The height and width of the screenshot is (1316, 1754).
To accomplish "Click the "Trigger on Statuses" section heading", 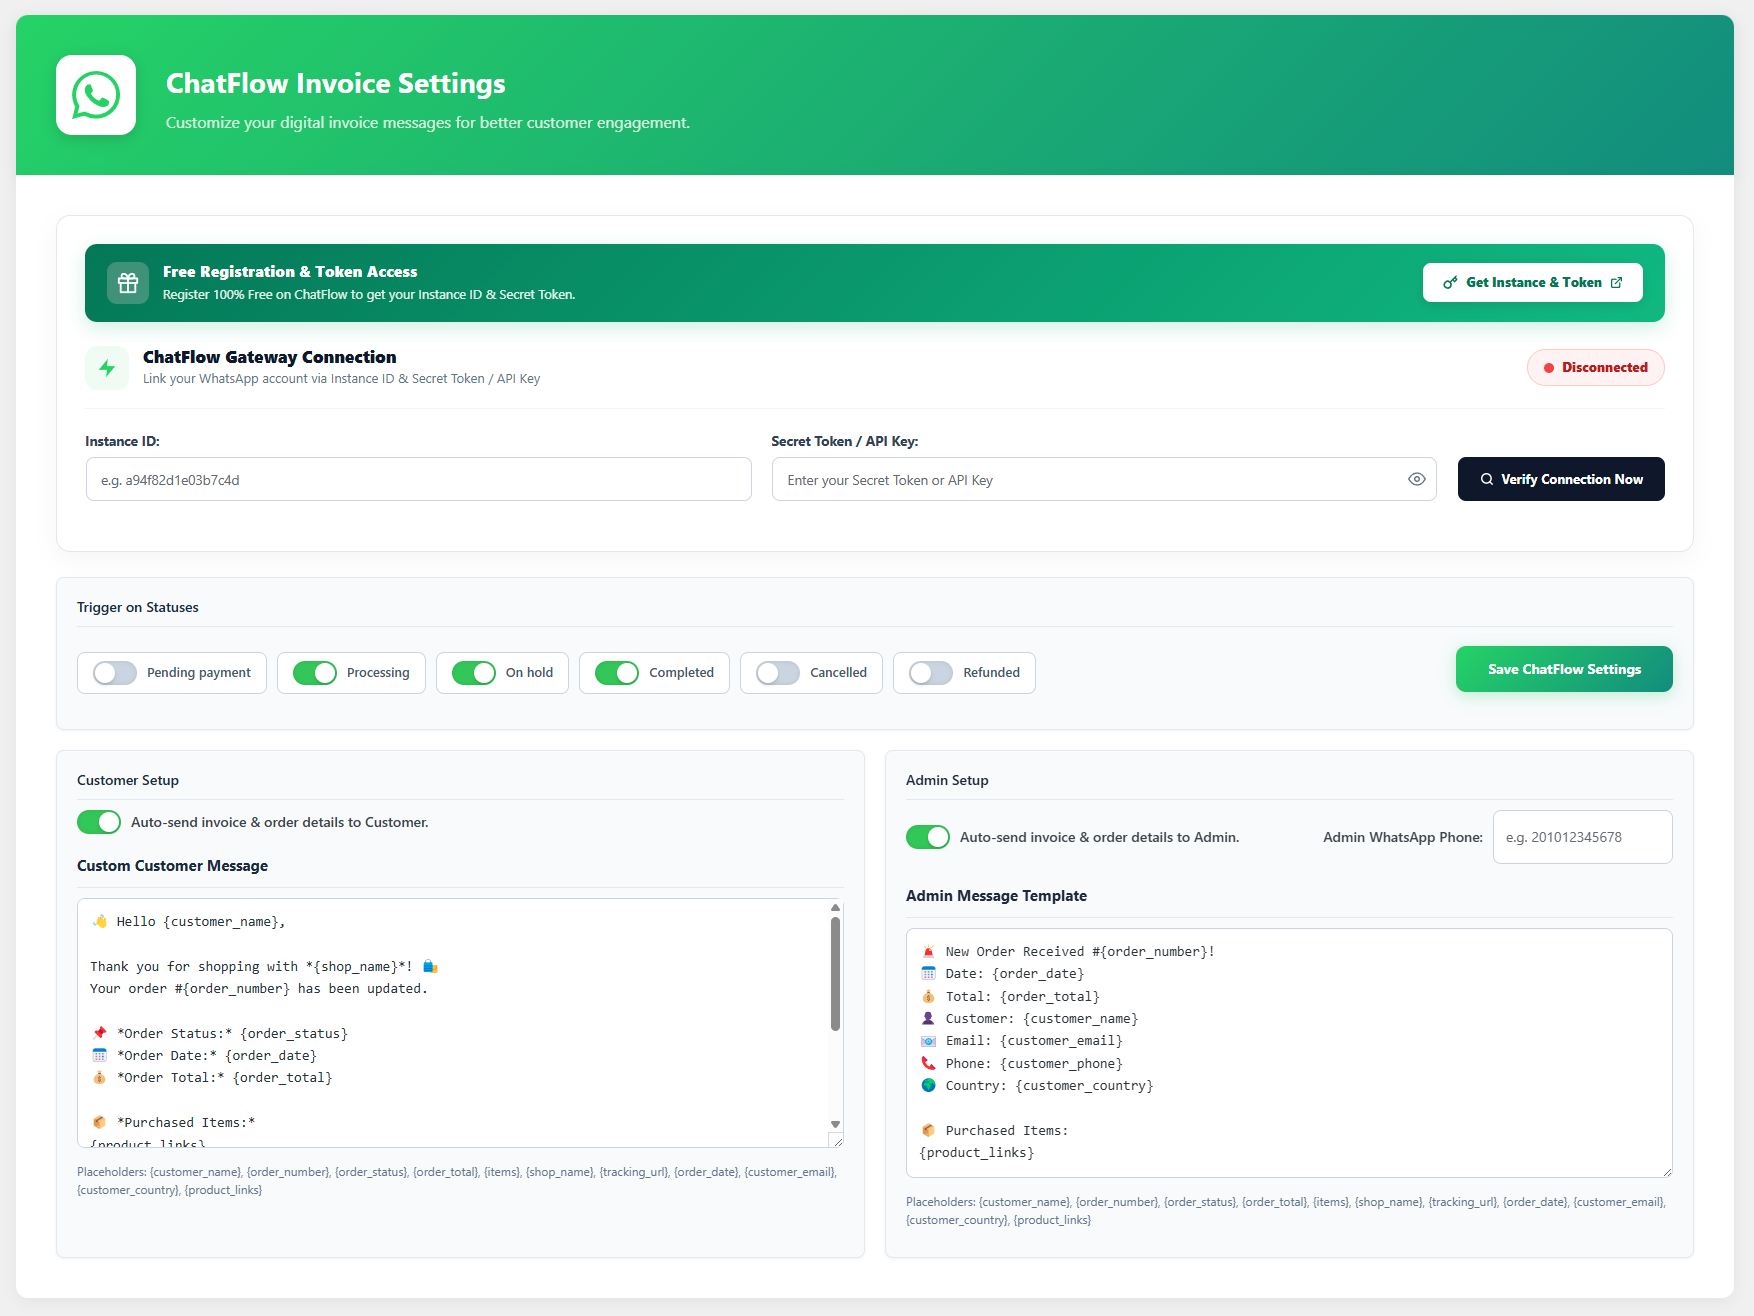I will (138, 607).
